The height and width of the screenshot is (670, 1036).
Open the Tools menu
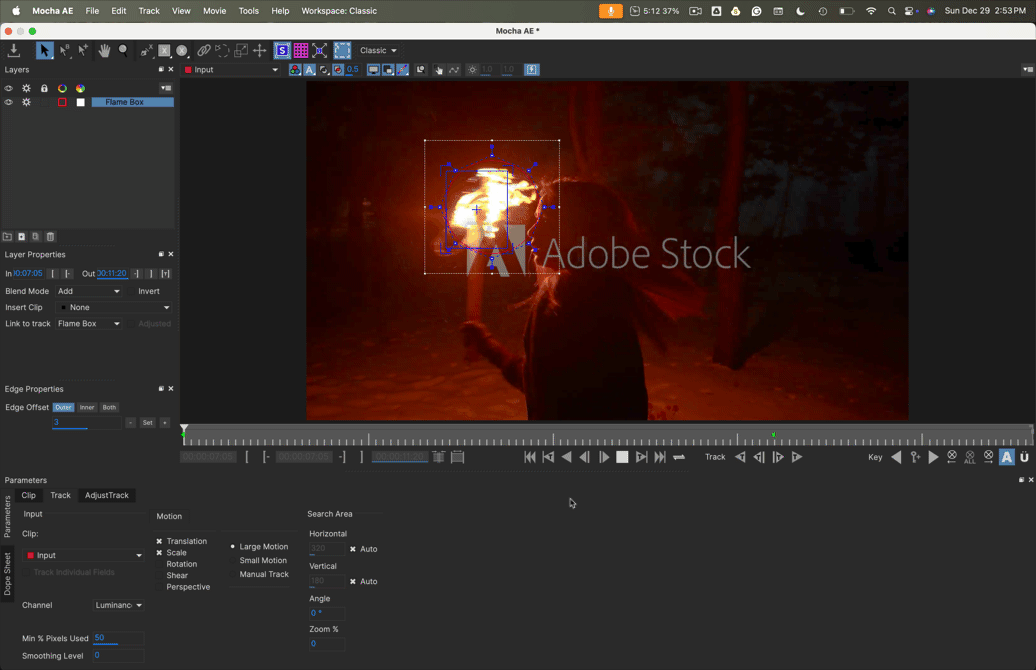pos(248,11)
